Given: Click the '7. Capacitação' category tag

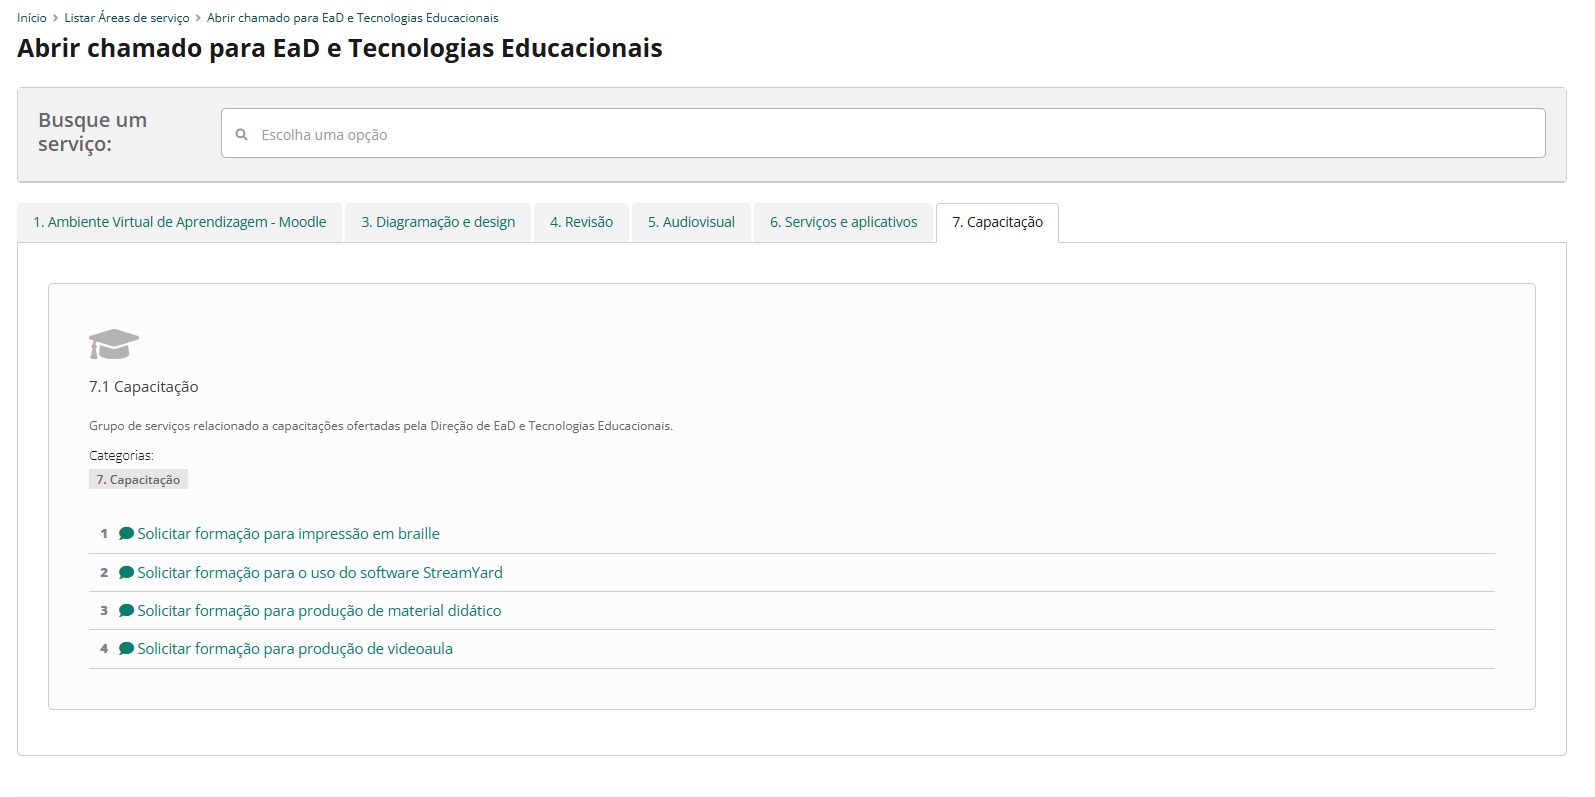Looking at the screenshot, I should [138, 480].
